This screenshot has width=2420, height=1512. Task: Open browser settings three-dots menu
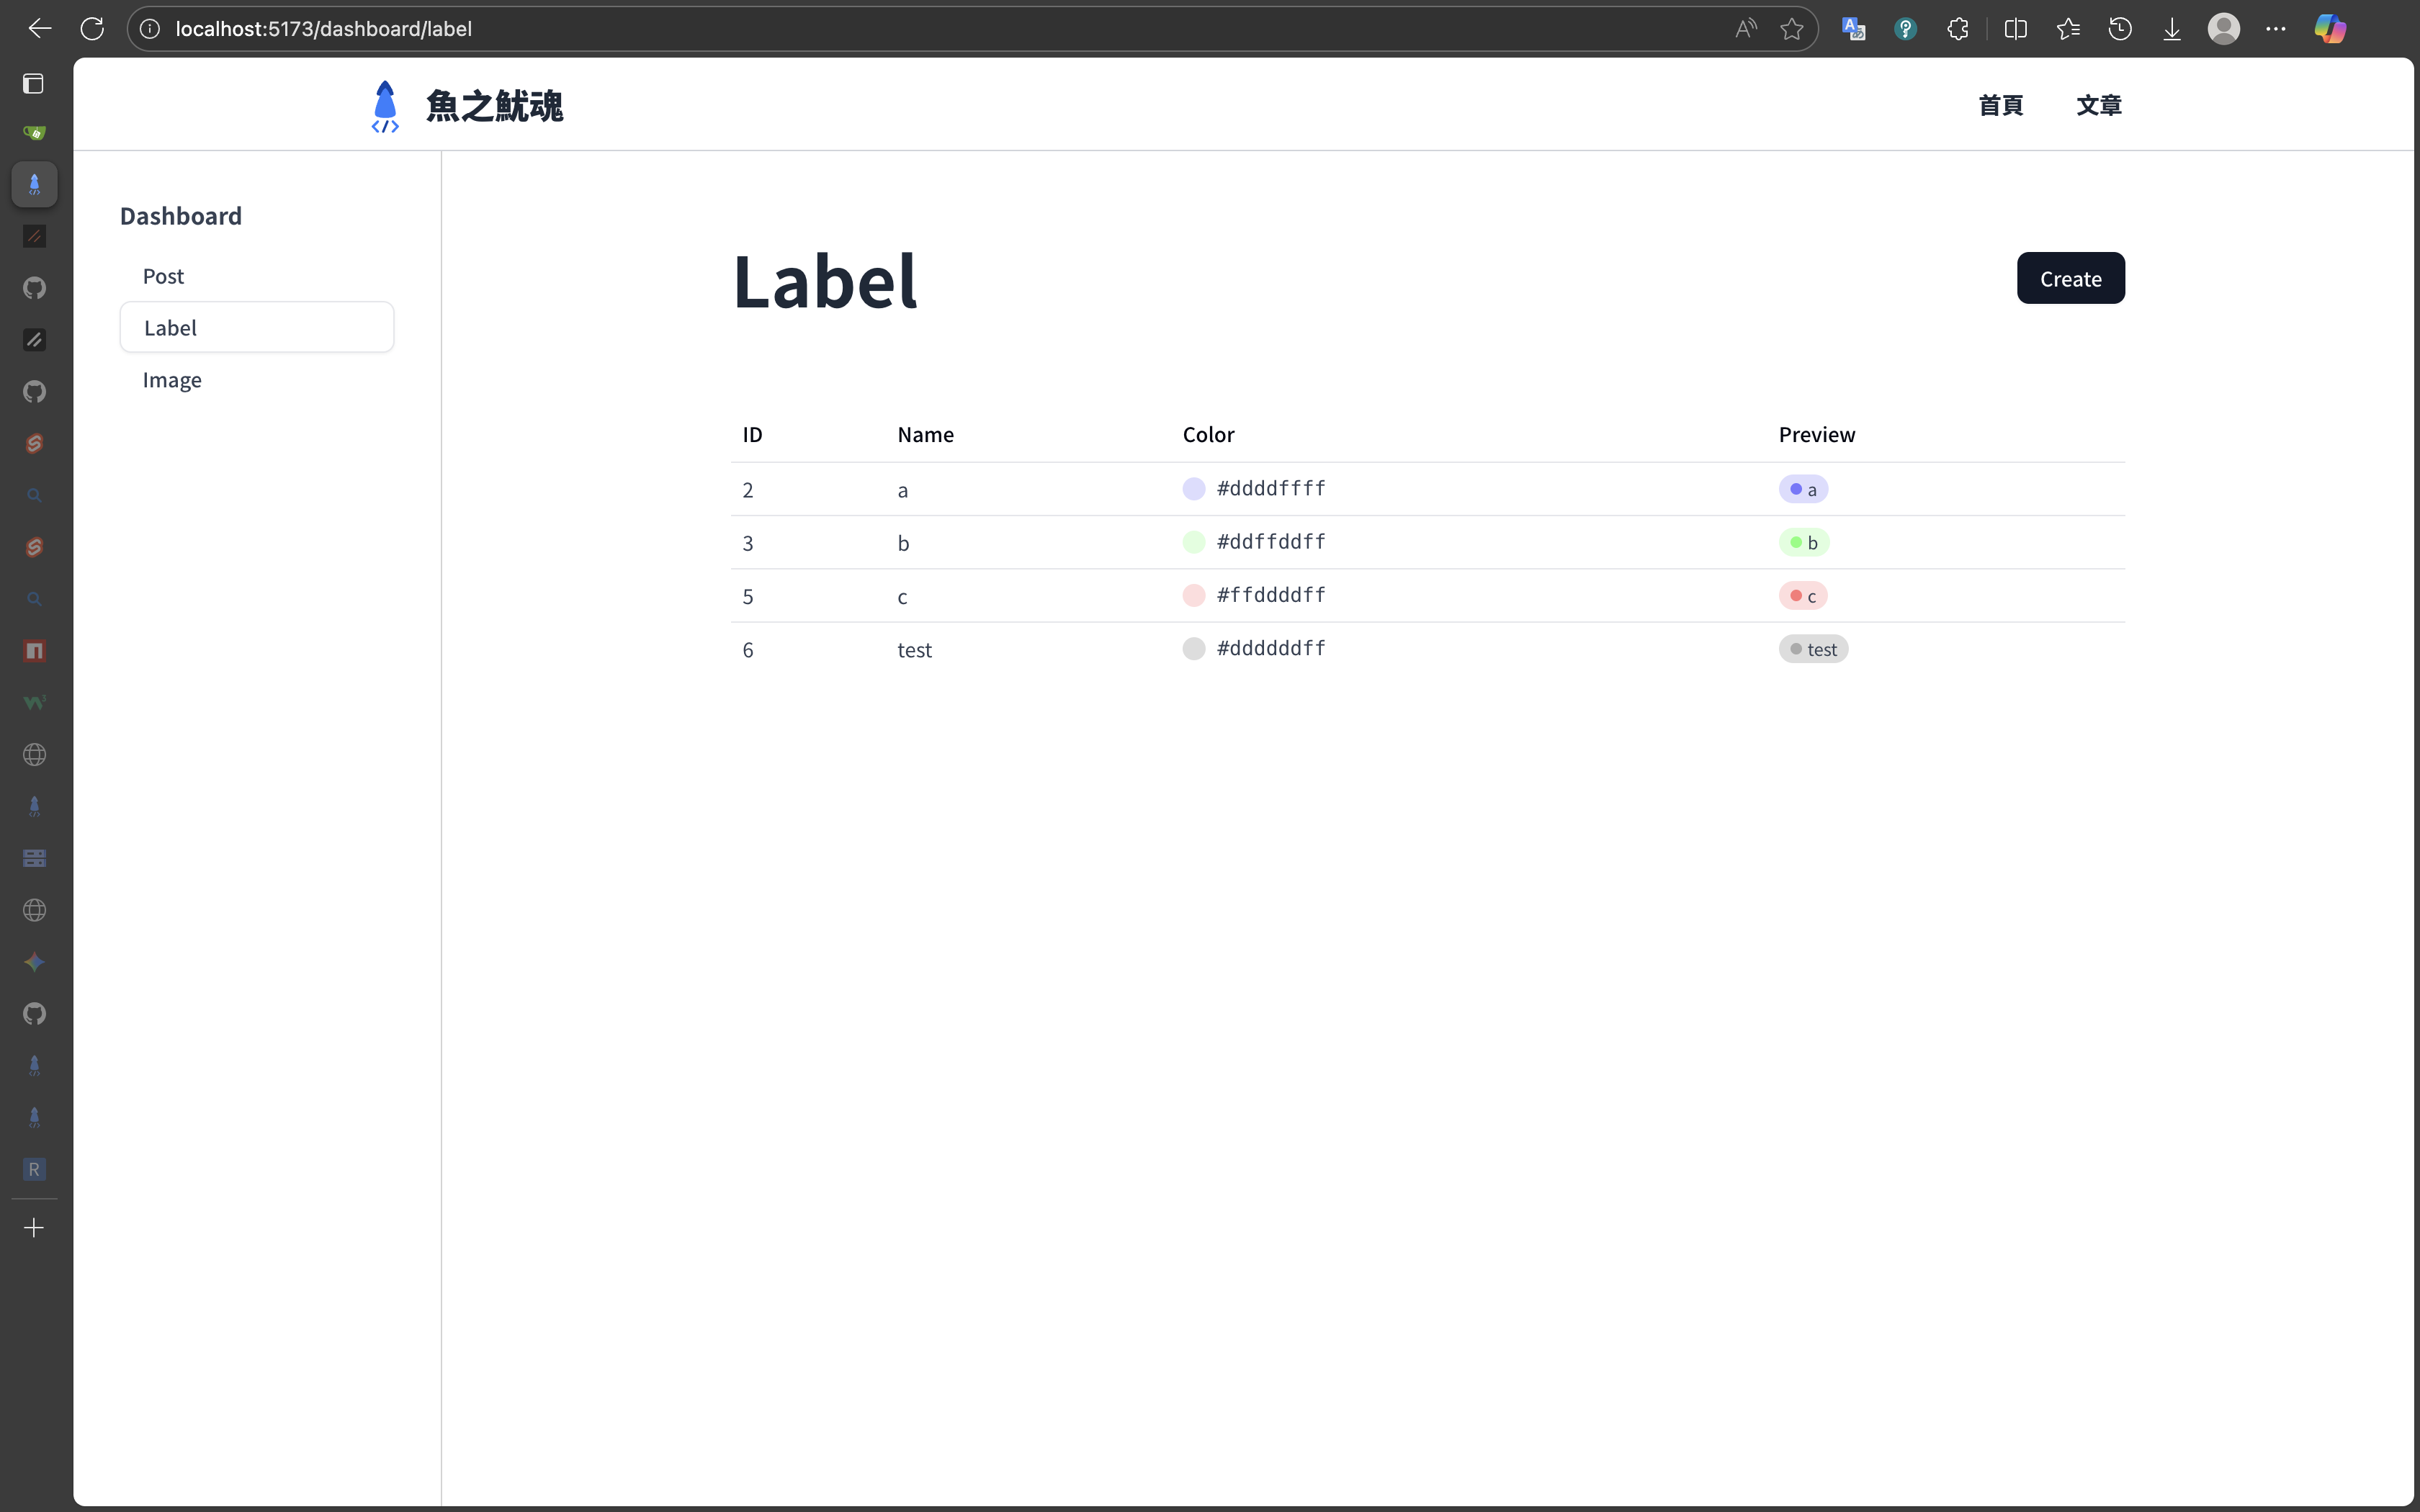(x=2275, y=29)
